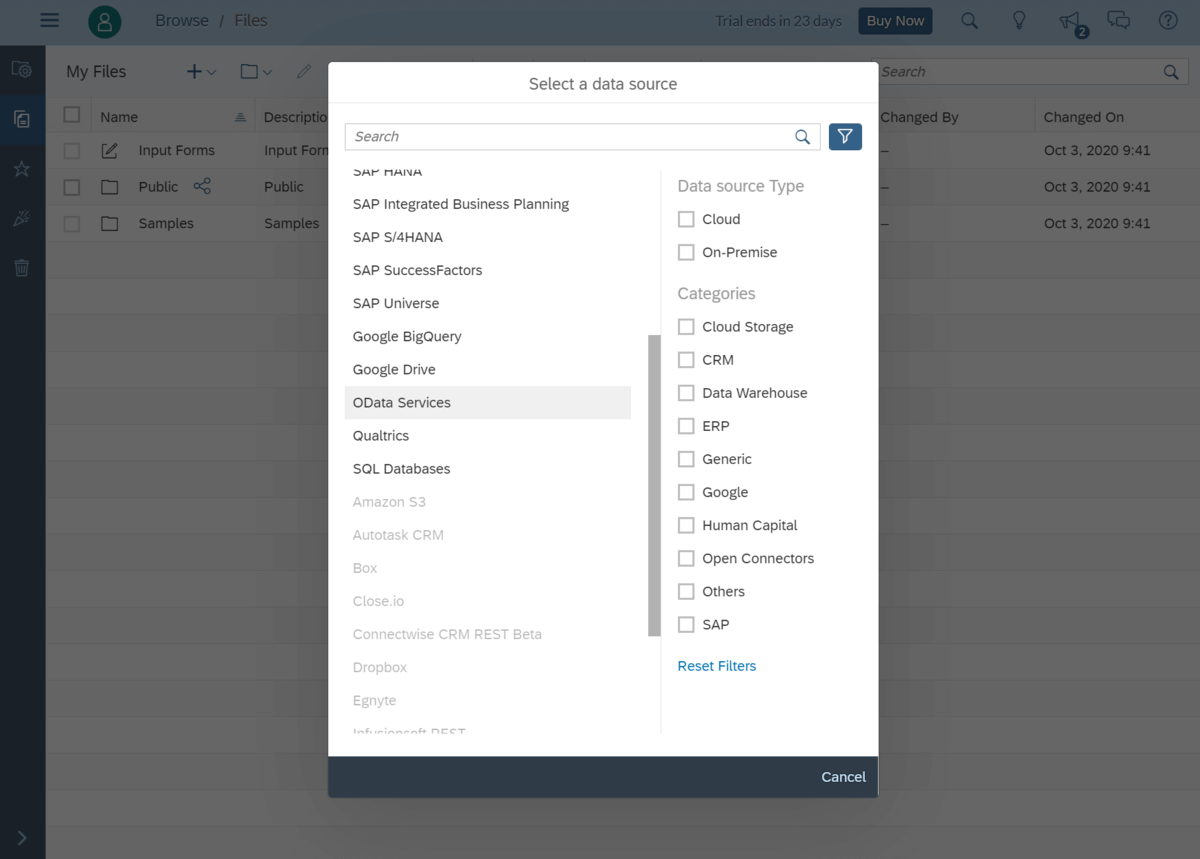The width and height of the screenshot is (1200, 859).
Task: Open the notifications megaphone icon
Action: point(1069,21)
